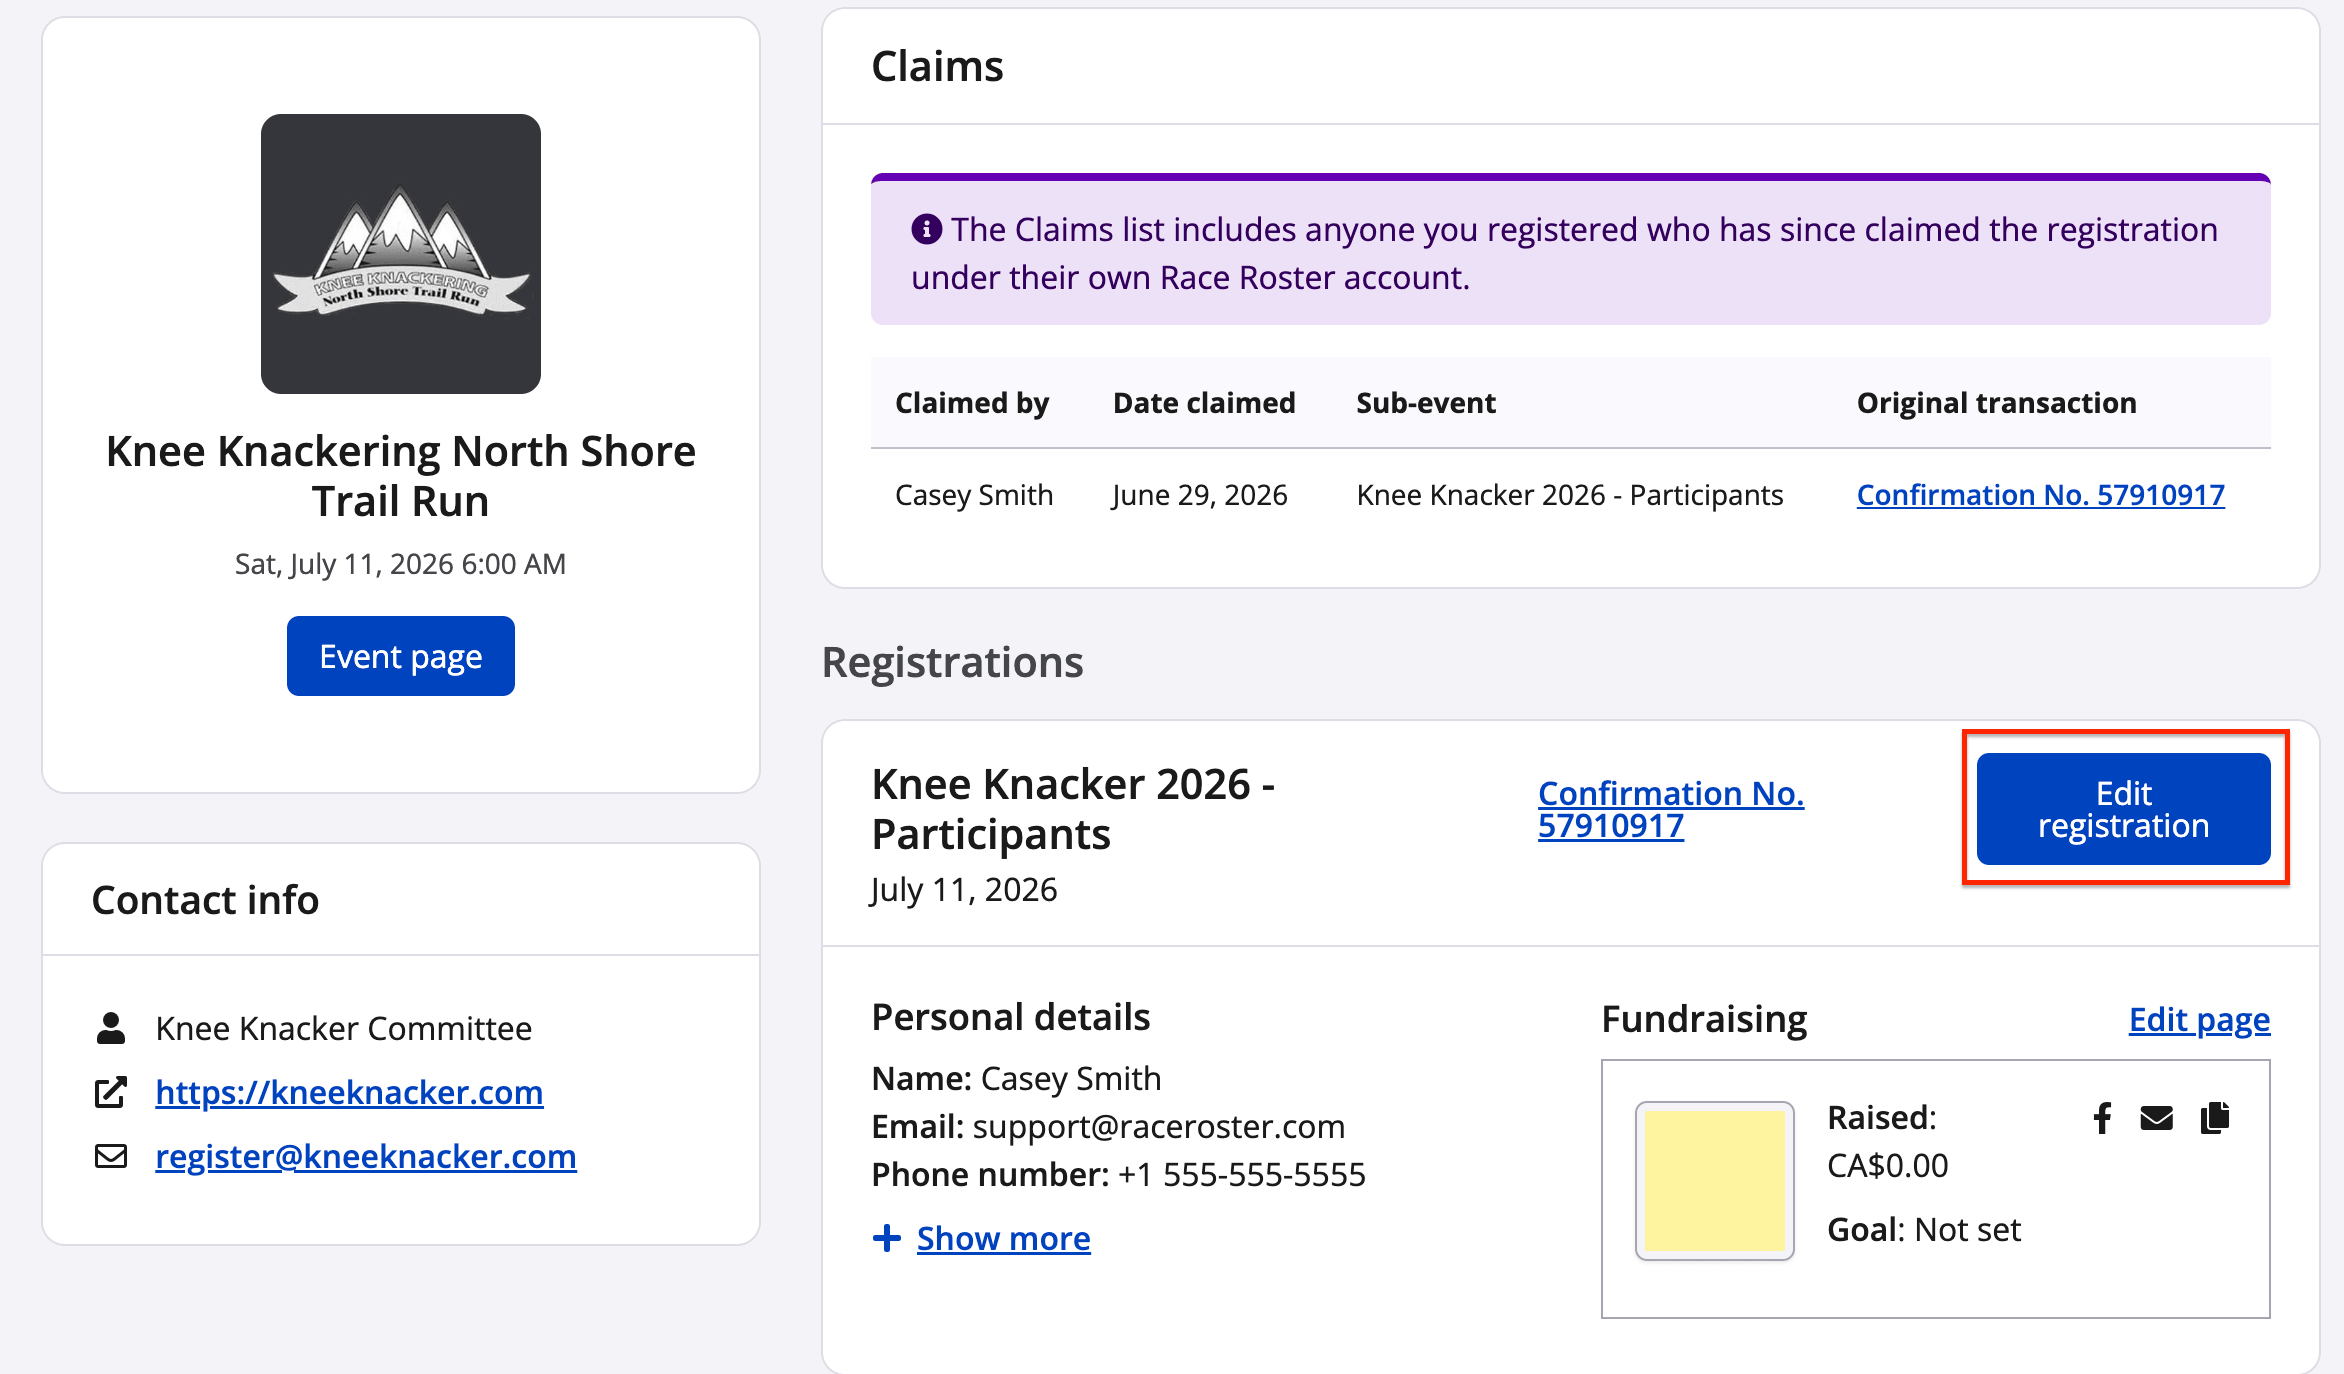Viewport: 2344px width, 1374px height.
Task: Click the Knee Knackering North Shore Trail Run title
Action: coord(401,476)
